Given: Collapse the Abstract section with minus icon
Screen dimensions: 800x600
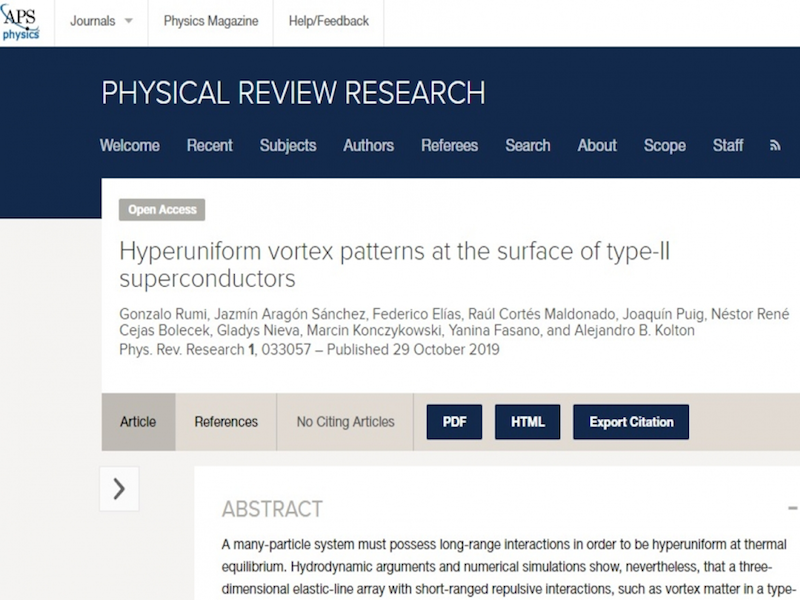Looking at the screenshot, I should (x=792, y=508).
